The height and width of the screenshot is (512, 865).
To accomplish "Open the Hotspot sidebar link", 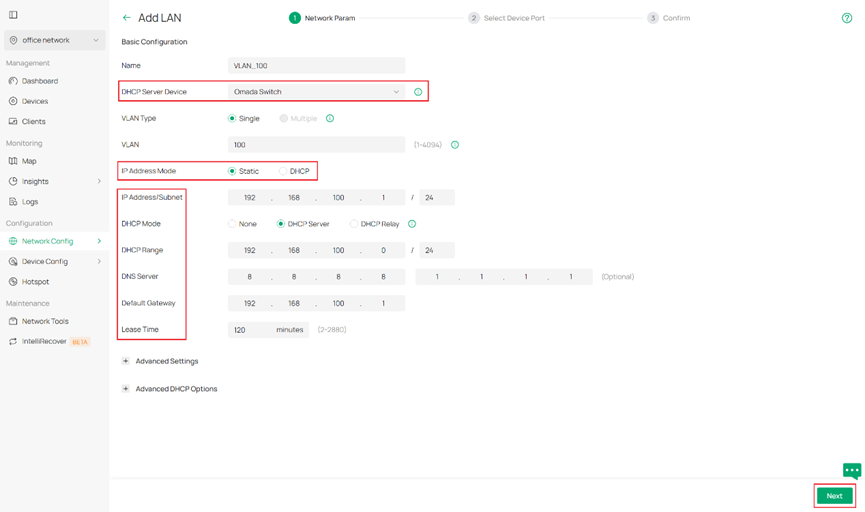I will (35, 282).
